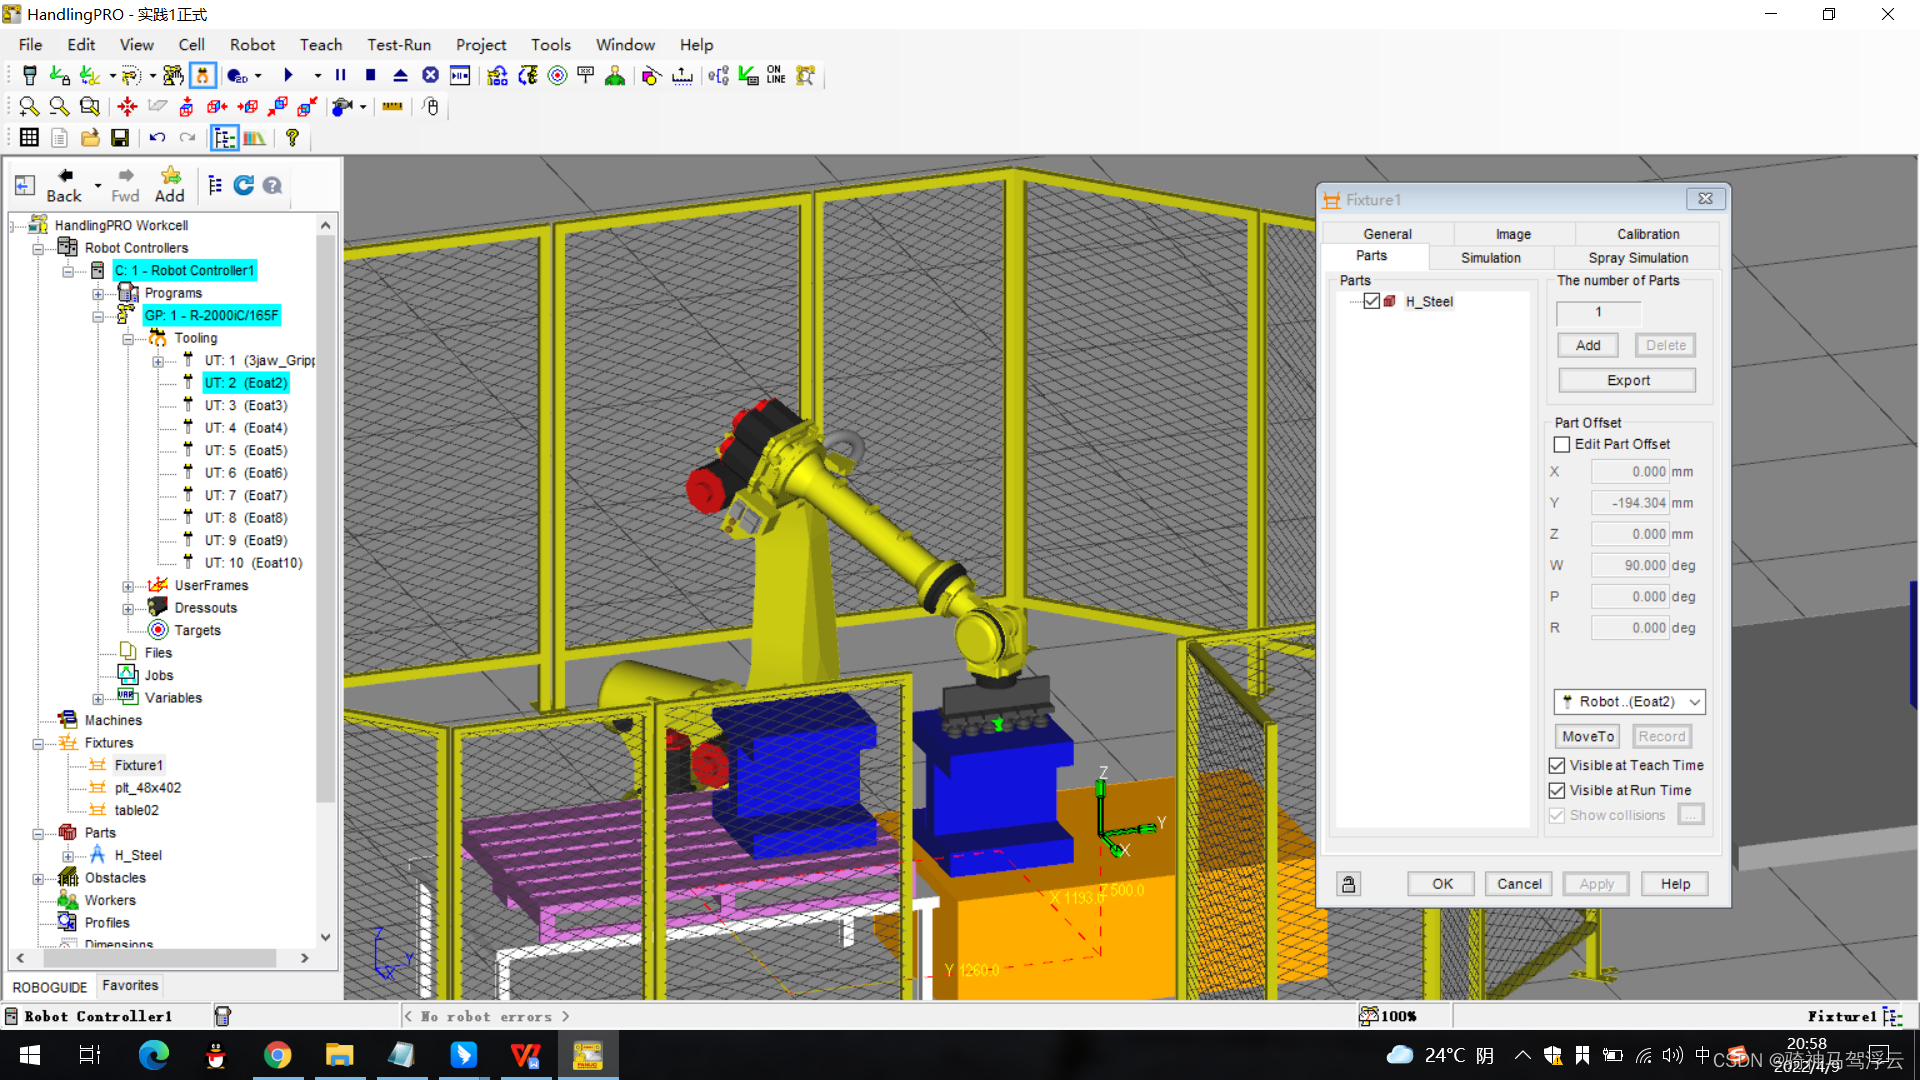Click the eject/unload triangle icon

click(x=400, y=76)
